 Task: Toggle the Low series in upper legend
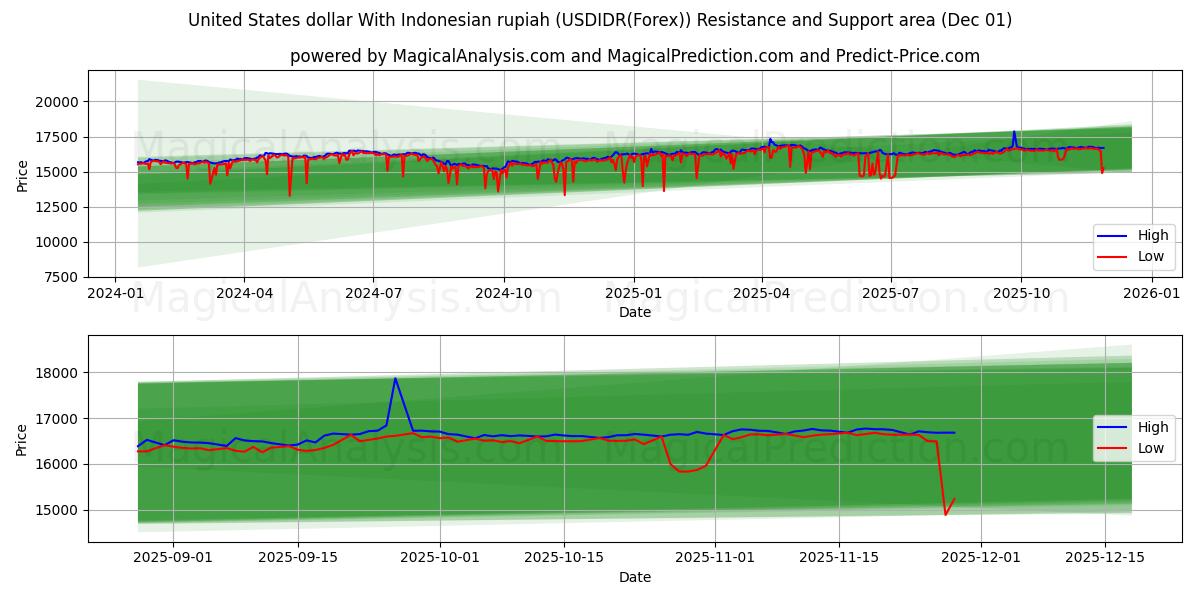pos(1152,256)
